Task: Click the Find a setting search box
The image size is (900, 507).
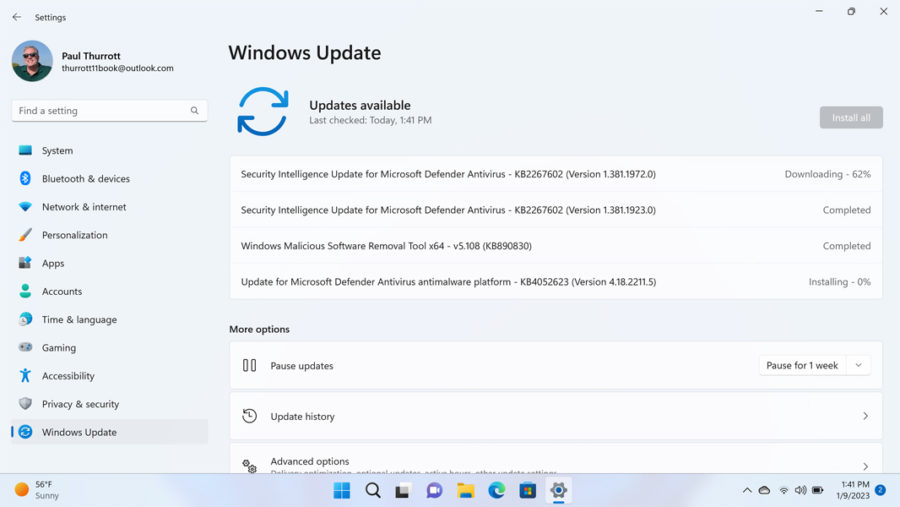Action: [x=109, y=111]
